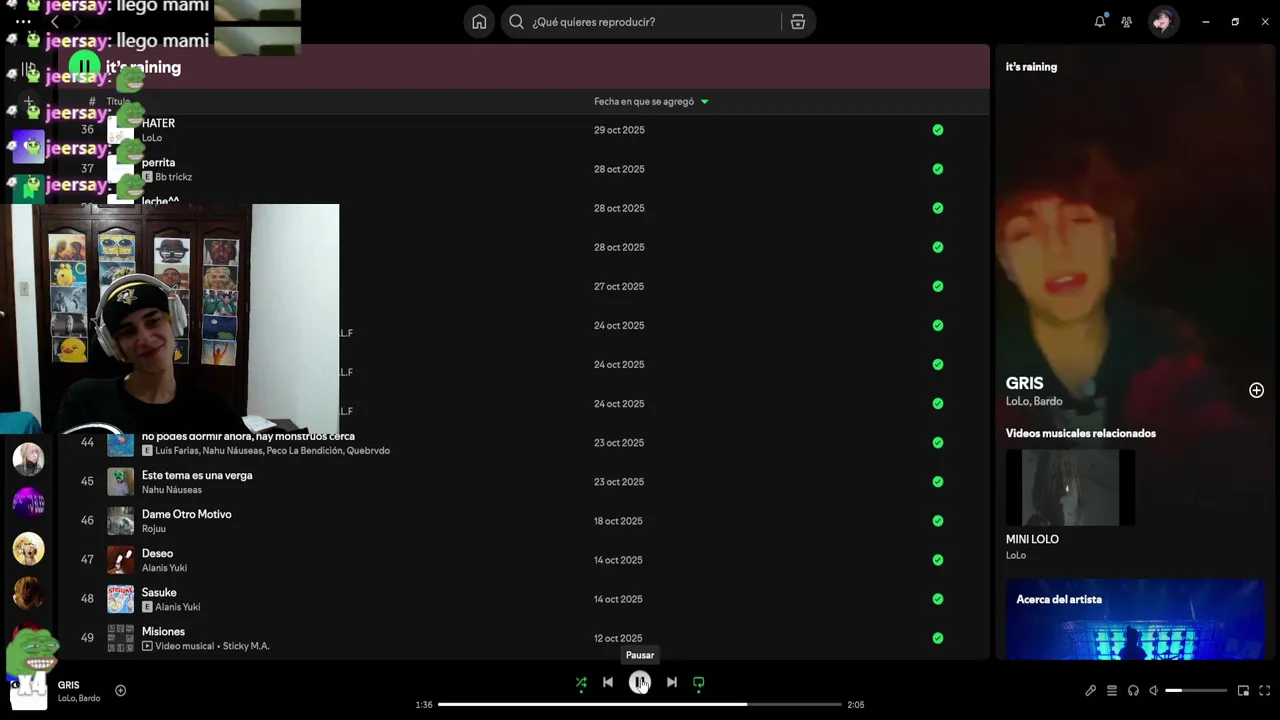Open Nahu Náuseas link under Este tema

click(x=172, y=490)
